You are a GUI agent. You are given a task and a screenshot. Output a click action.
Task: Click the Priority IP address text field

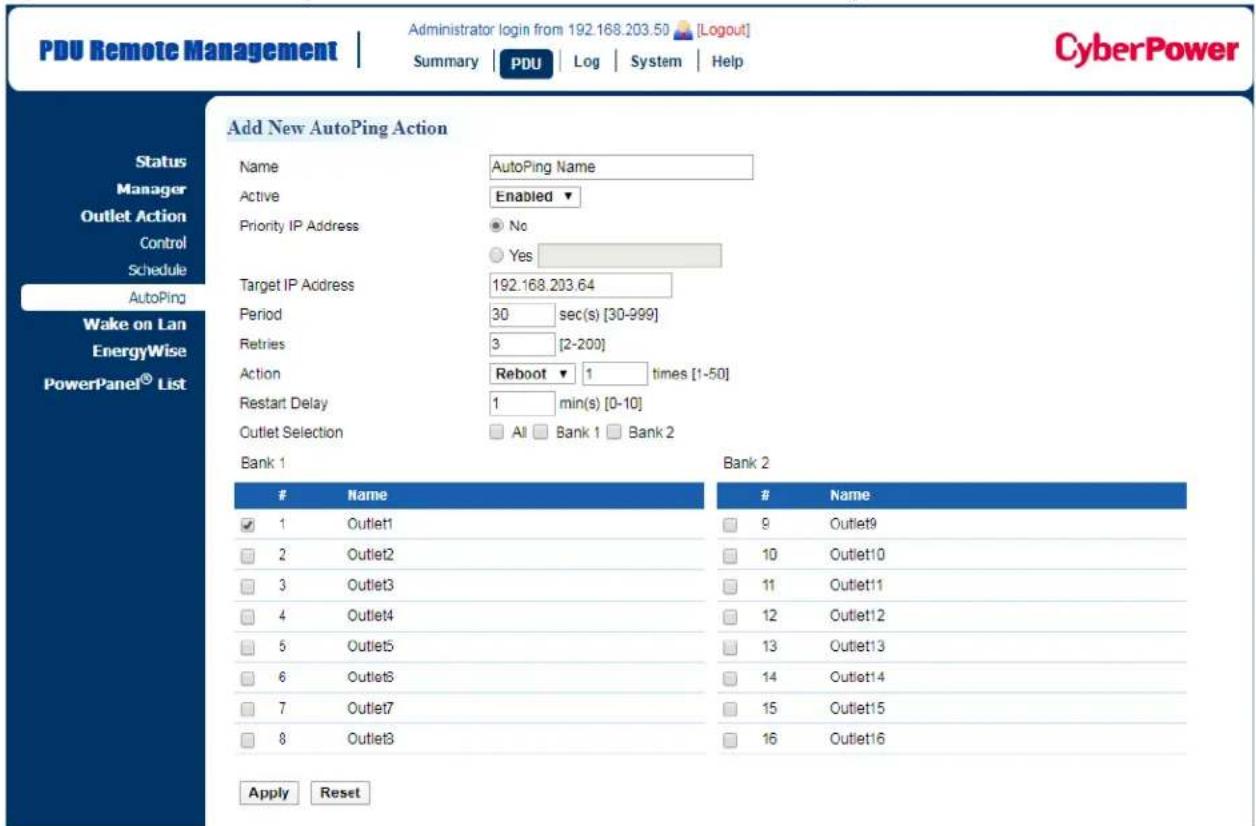tap(630, 256)
